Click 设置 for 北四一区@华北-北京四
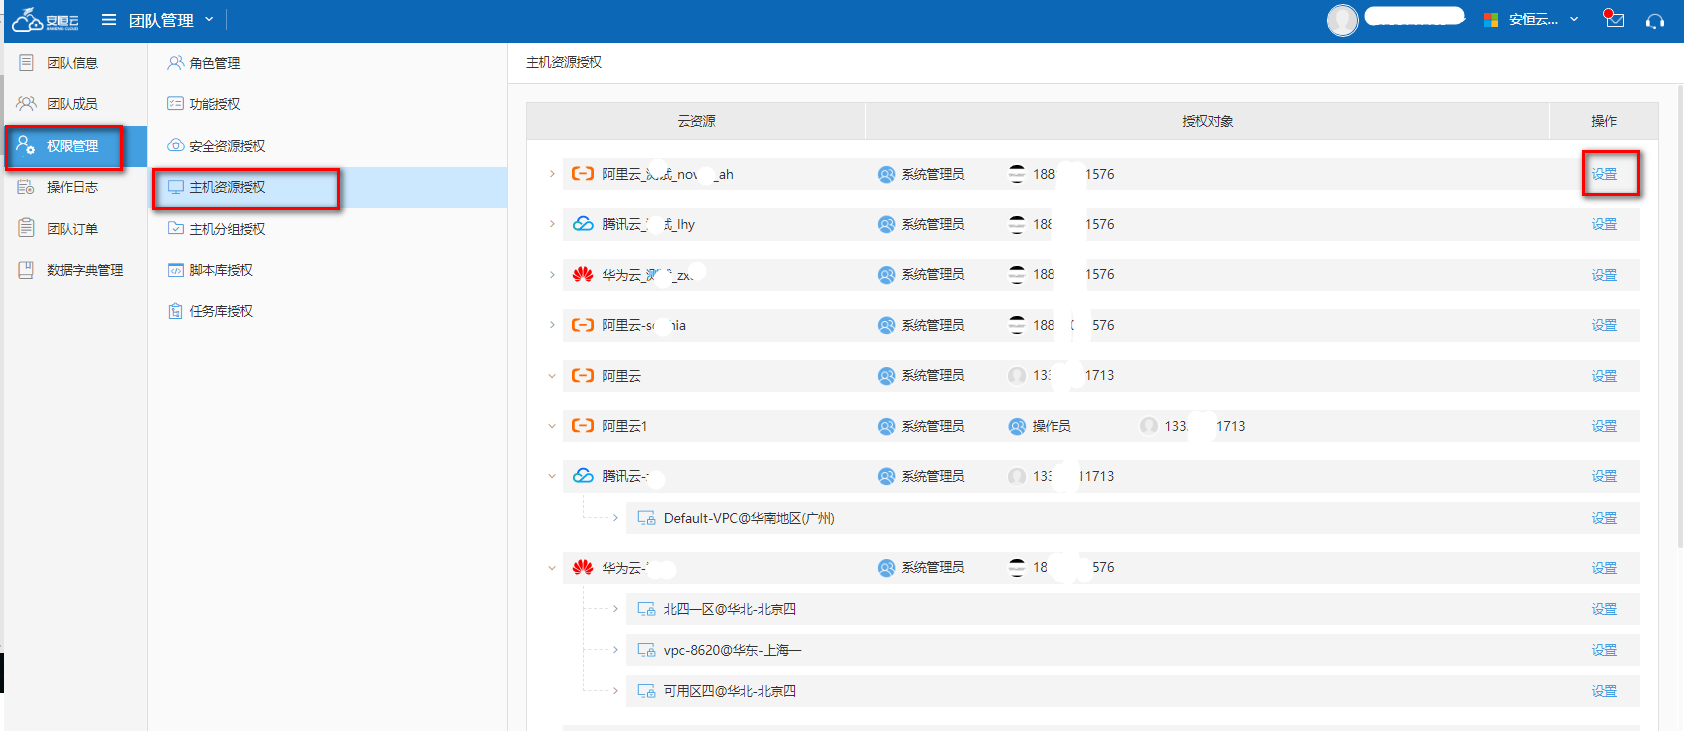The width and height of the screenshot is (1684, 731). click(x=1604, y=609)
